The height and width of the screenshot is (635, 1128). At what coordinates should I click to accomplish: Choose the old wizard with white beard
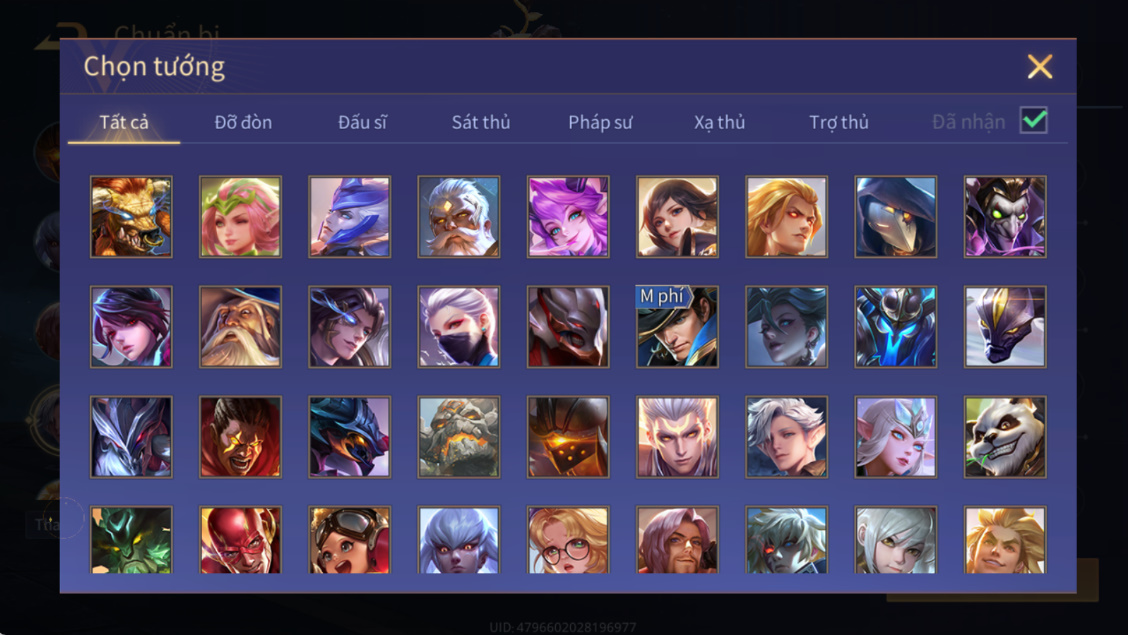[x=240, y=327]
